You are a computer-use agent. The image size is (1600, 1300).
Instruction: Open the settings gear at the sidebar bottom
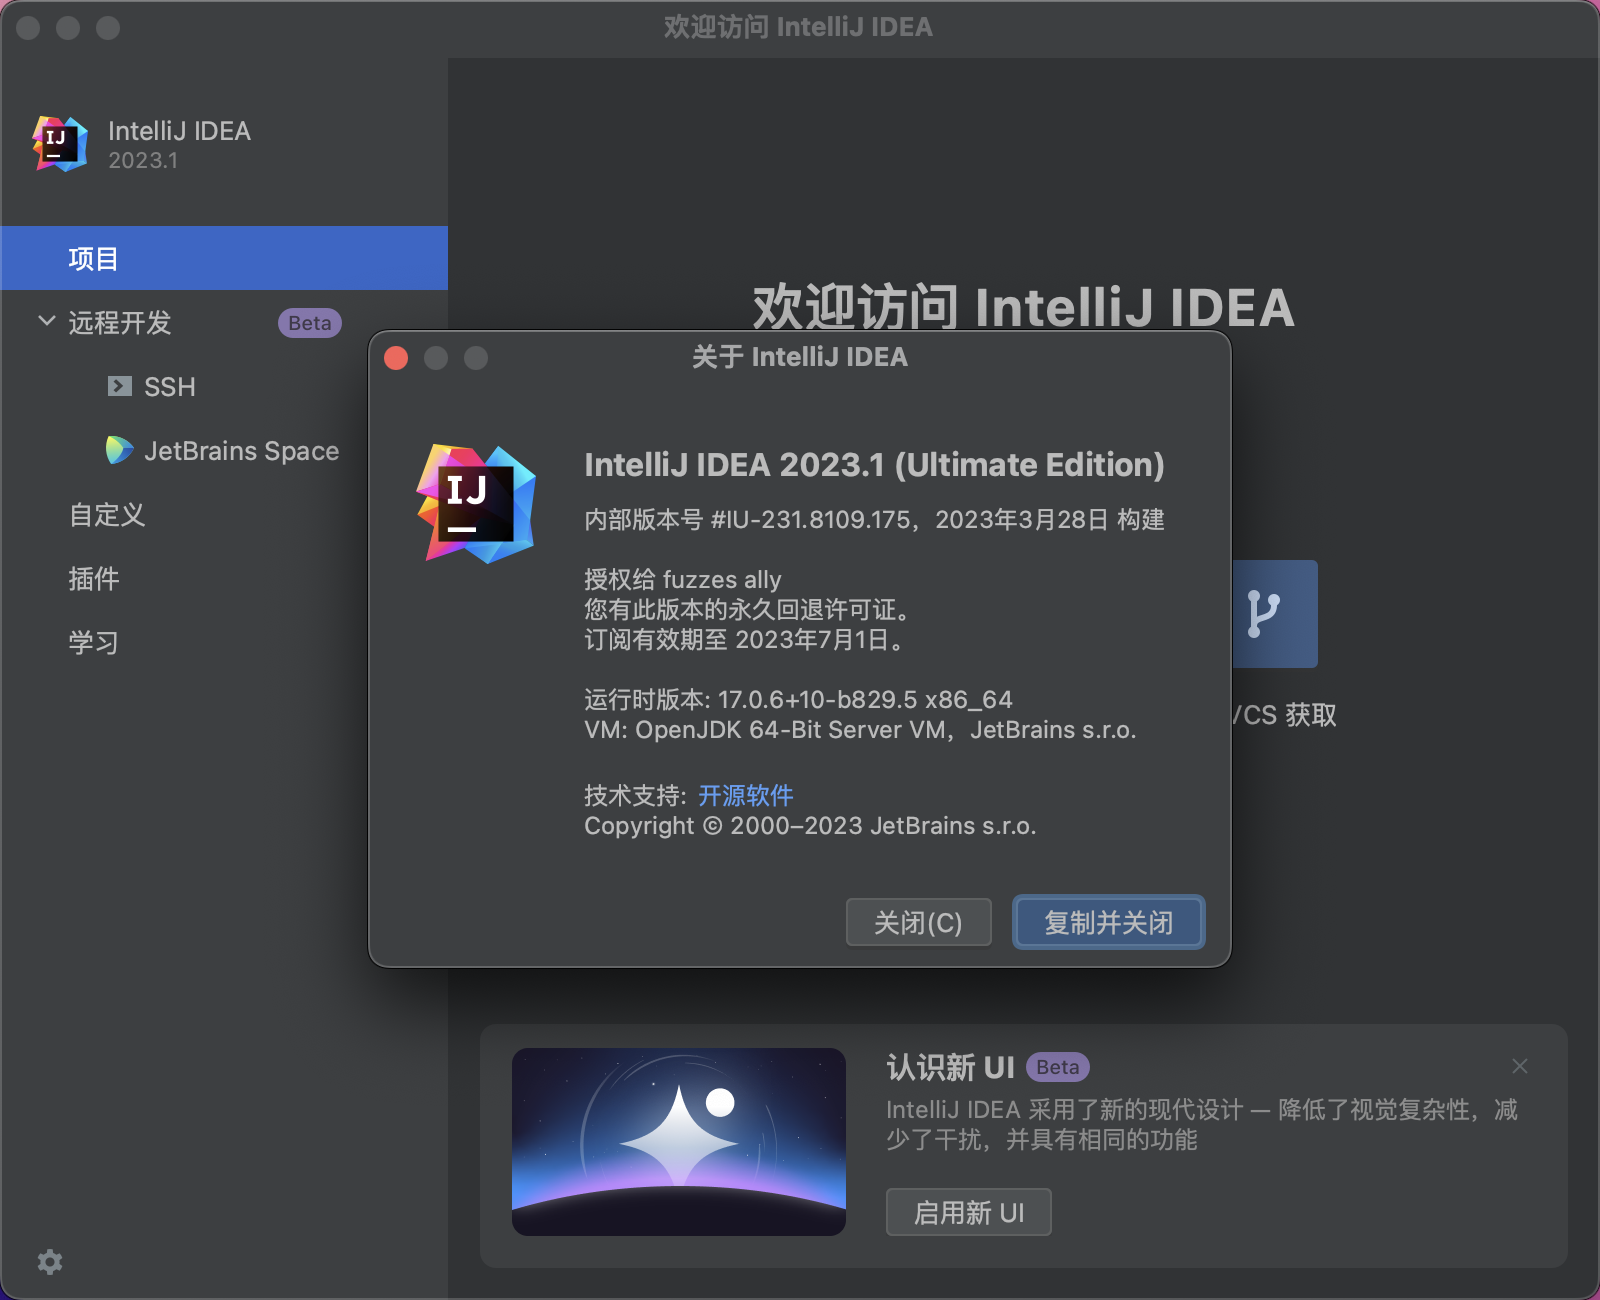point(50,1262)
